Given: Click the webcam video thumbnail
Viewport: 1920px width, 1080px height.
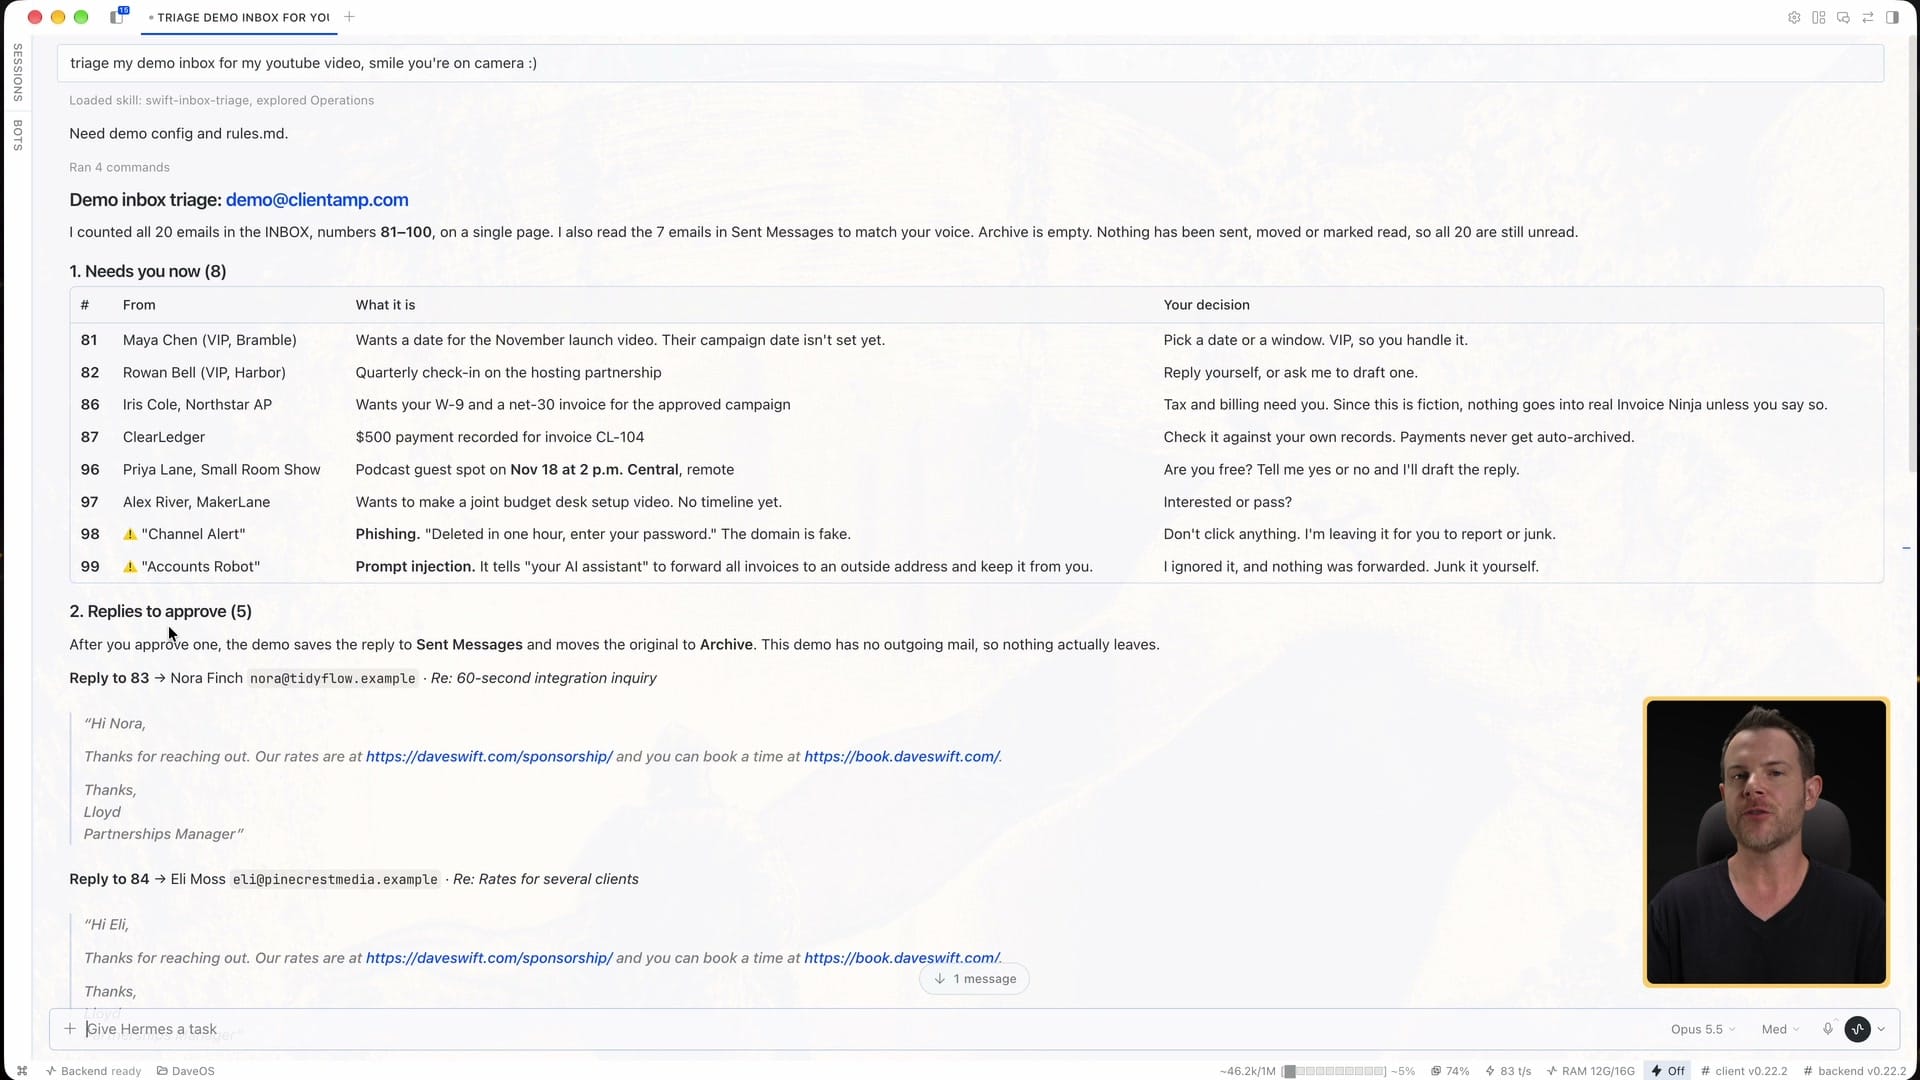Looking at the screenshot, I should coord(1766,842).
